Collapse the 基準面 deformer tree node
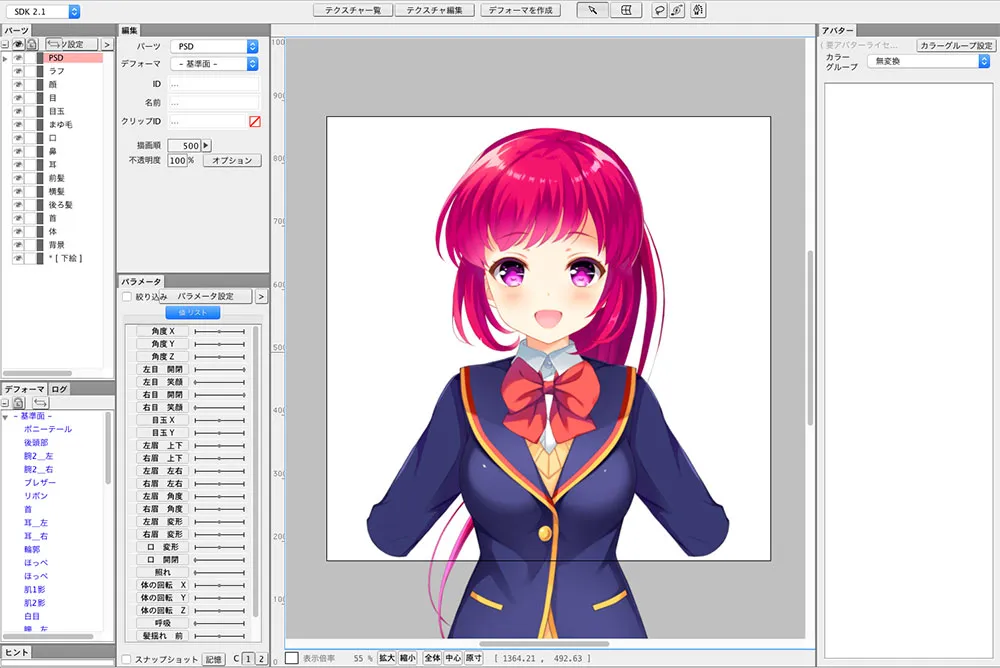The height and width of the screenshot is (668, 1000). [5, 417]
